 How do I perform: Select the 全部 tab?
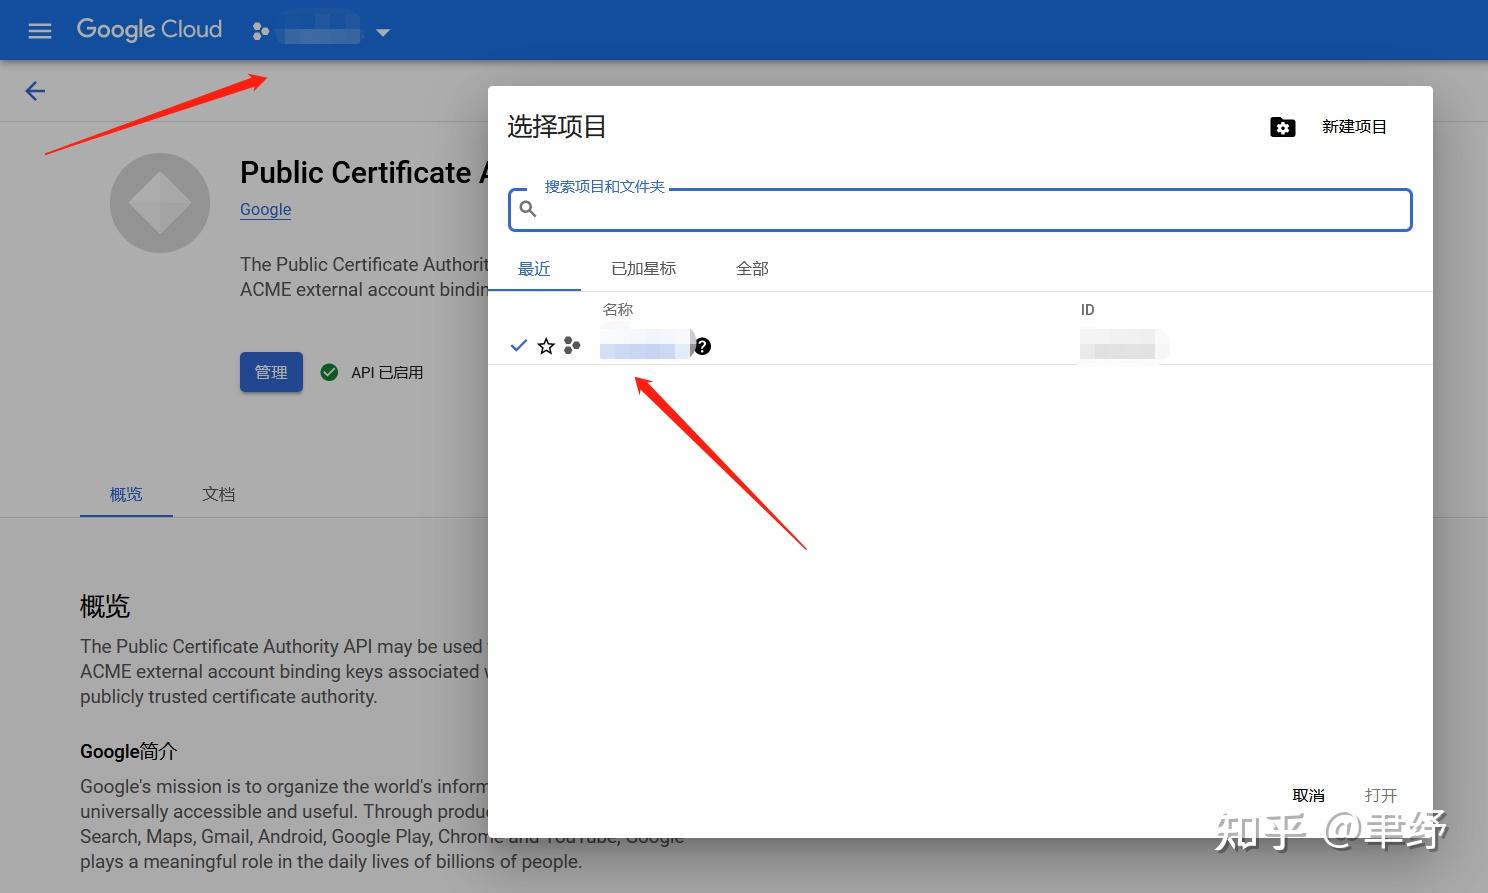pos(752,268)
